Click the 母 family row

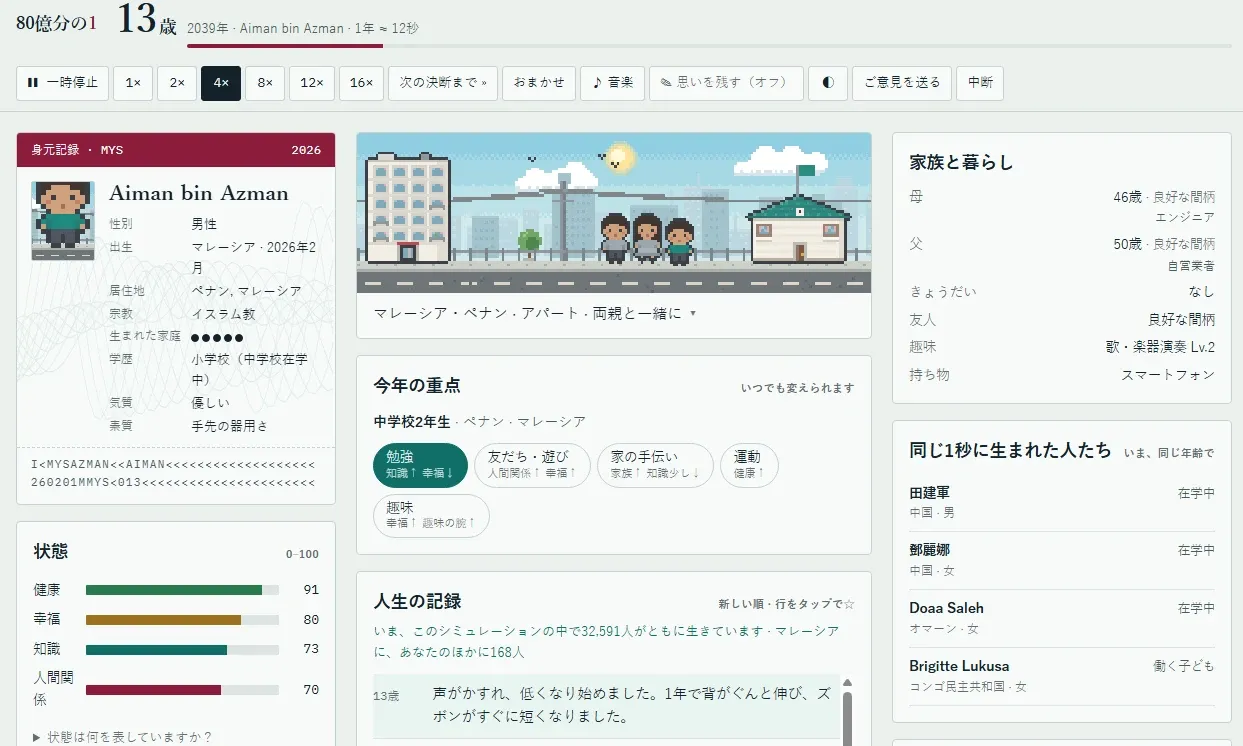tap(1062, 207)
